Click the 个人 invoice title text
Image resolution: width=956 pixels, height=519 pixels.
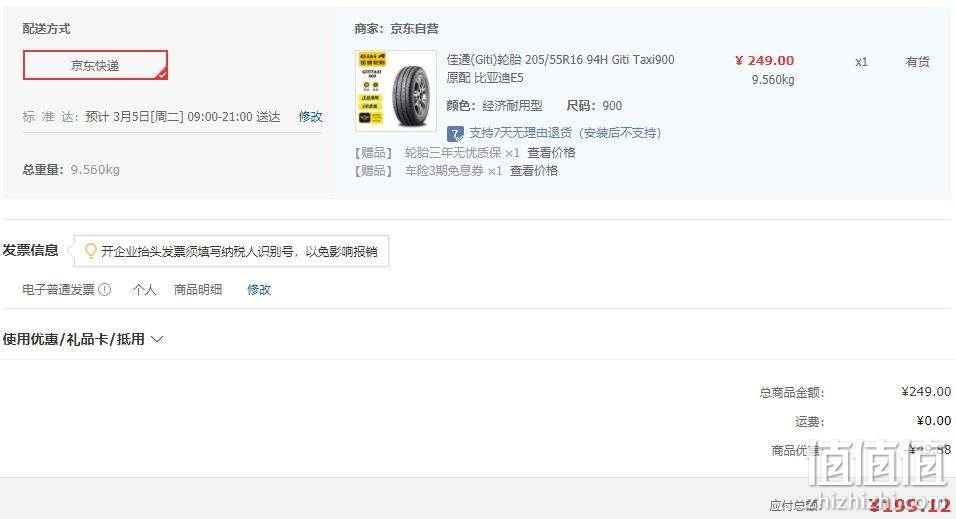coord(144,290)
